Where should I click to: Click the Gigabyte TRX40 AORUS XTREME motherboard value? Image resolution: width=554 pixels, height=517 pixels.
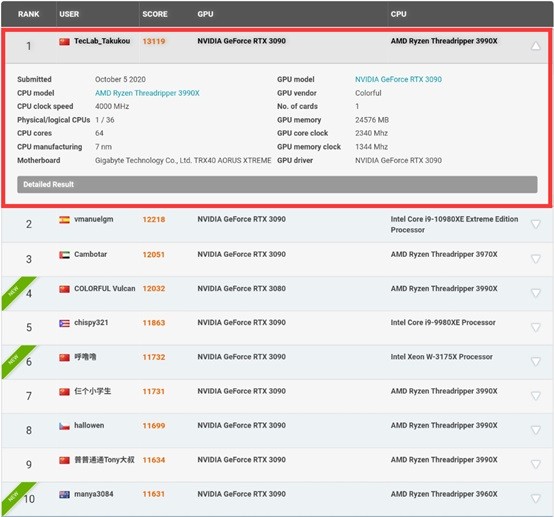tap(183, 160)
